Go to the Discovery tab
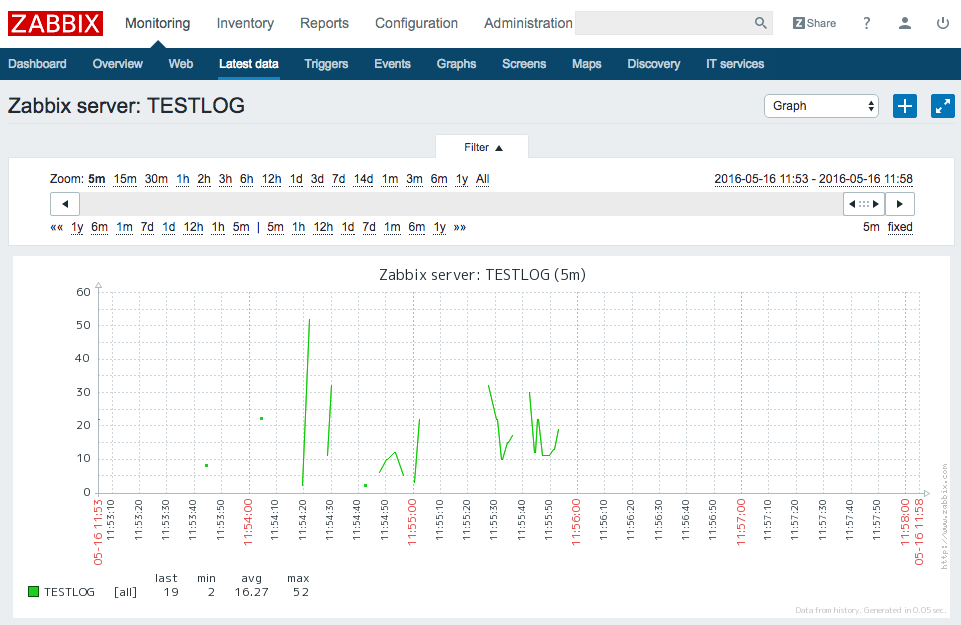961x625 pixels. 653,64
